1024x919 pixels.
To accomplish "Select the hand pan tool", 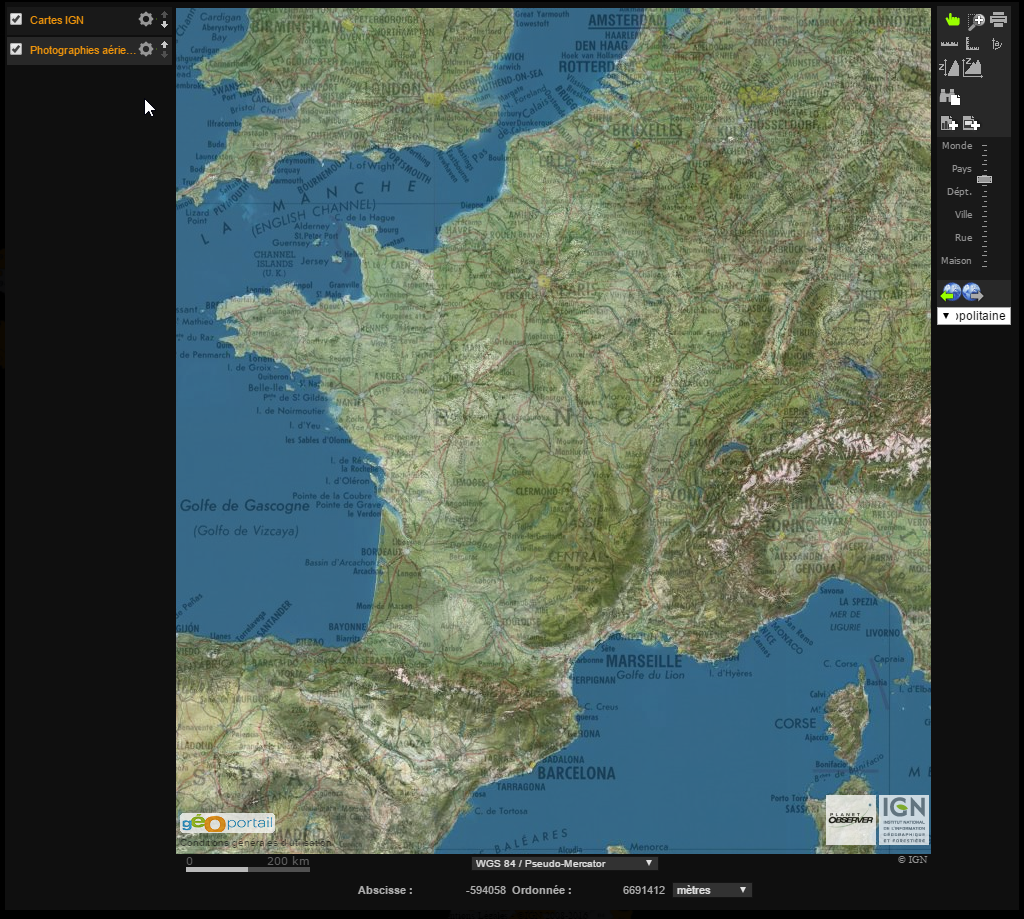I will click(953, 18).
